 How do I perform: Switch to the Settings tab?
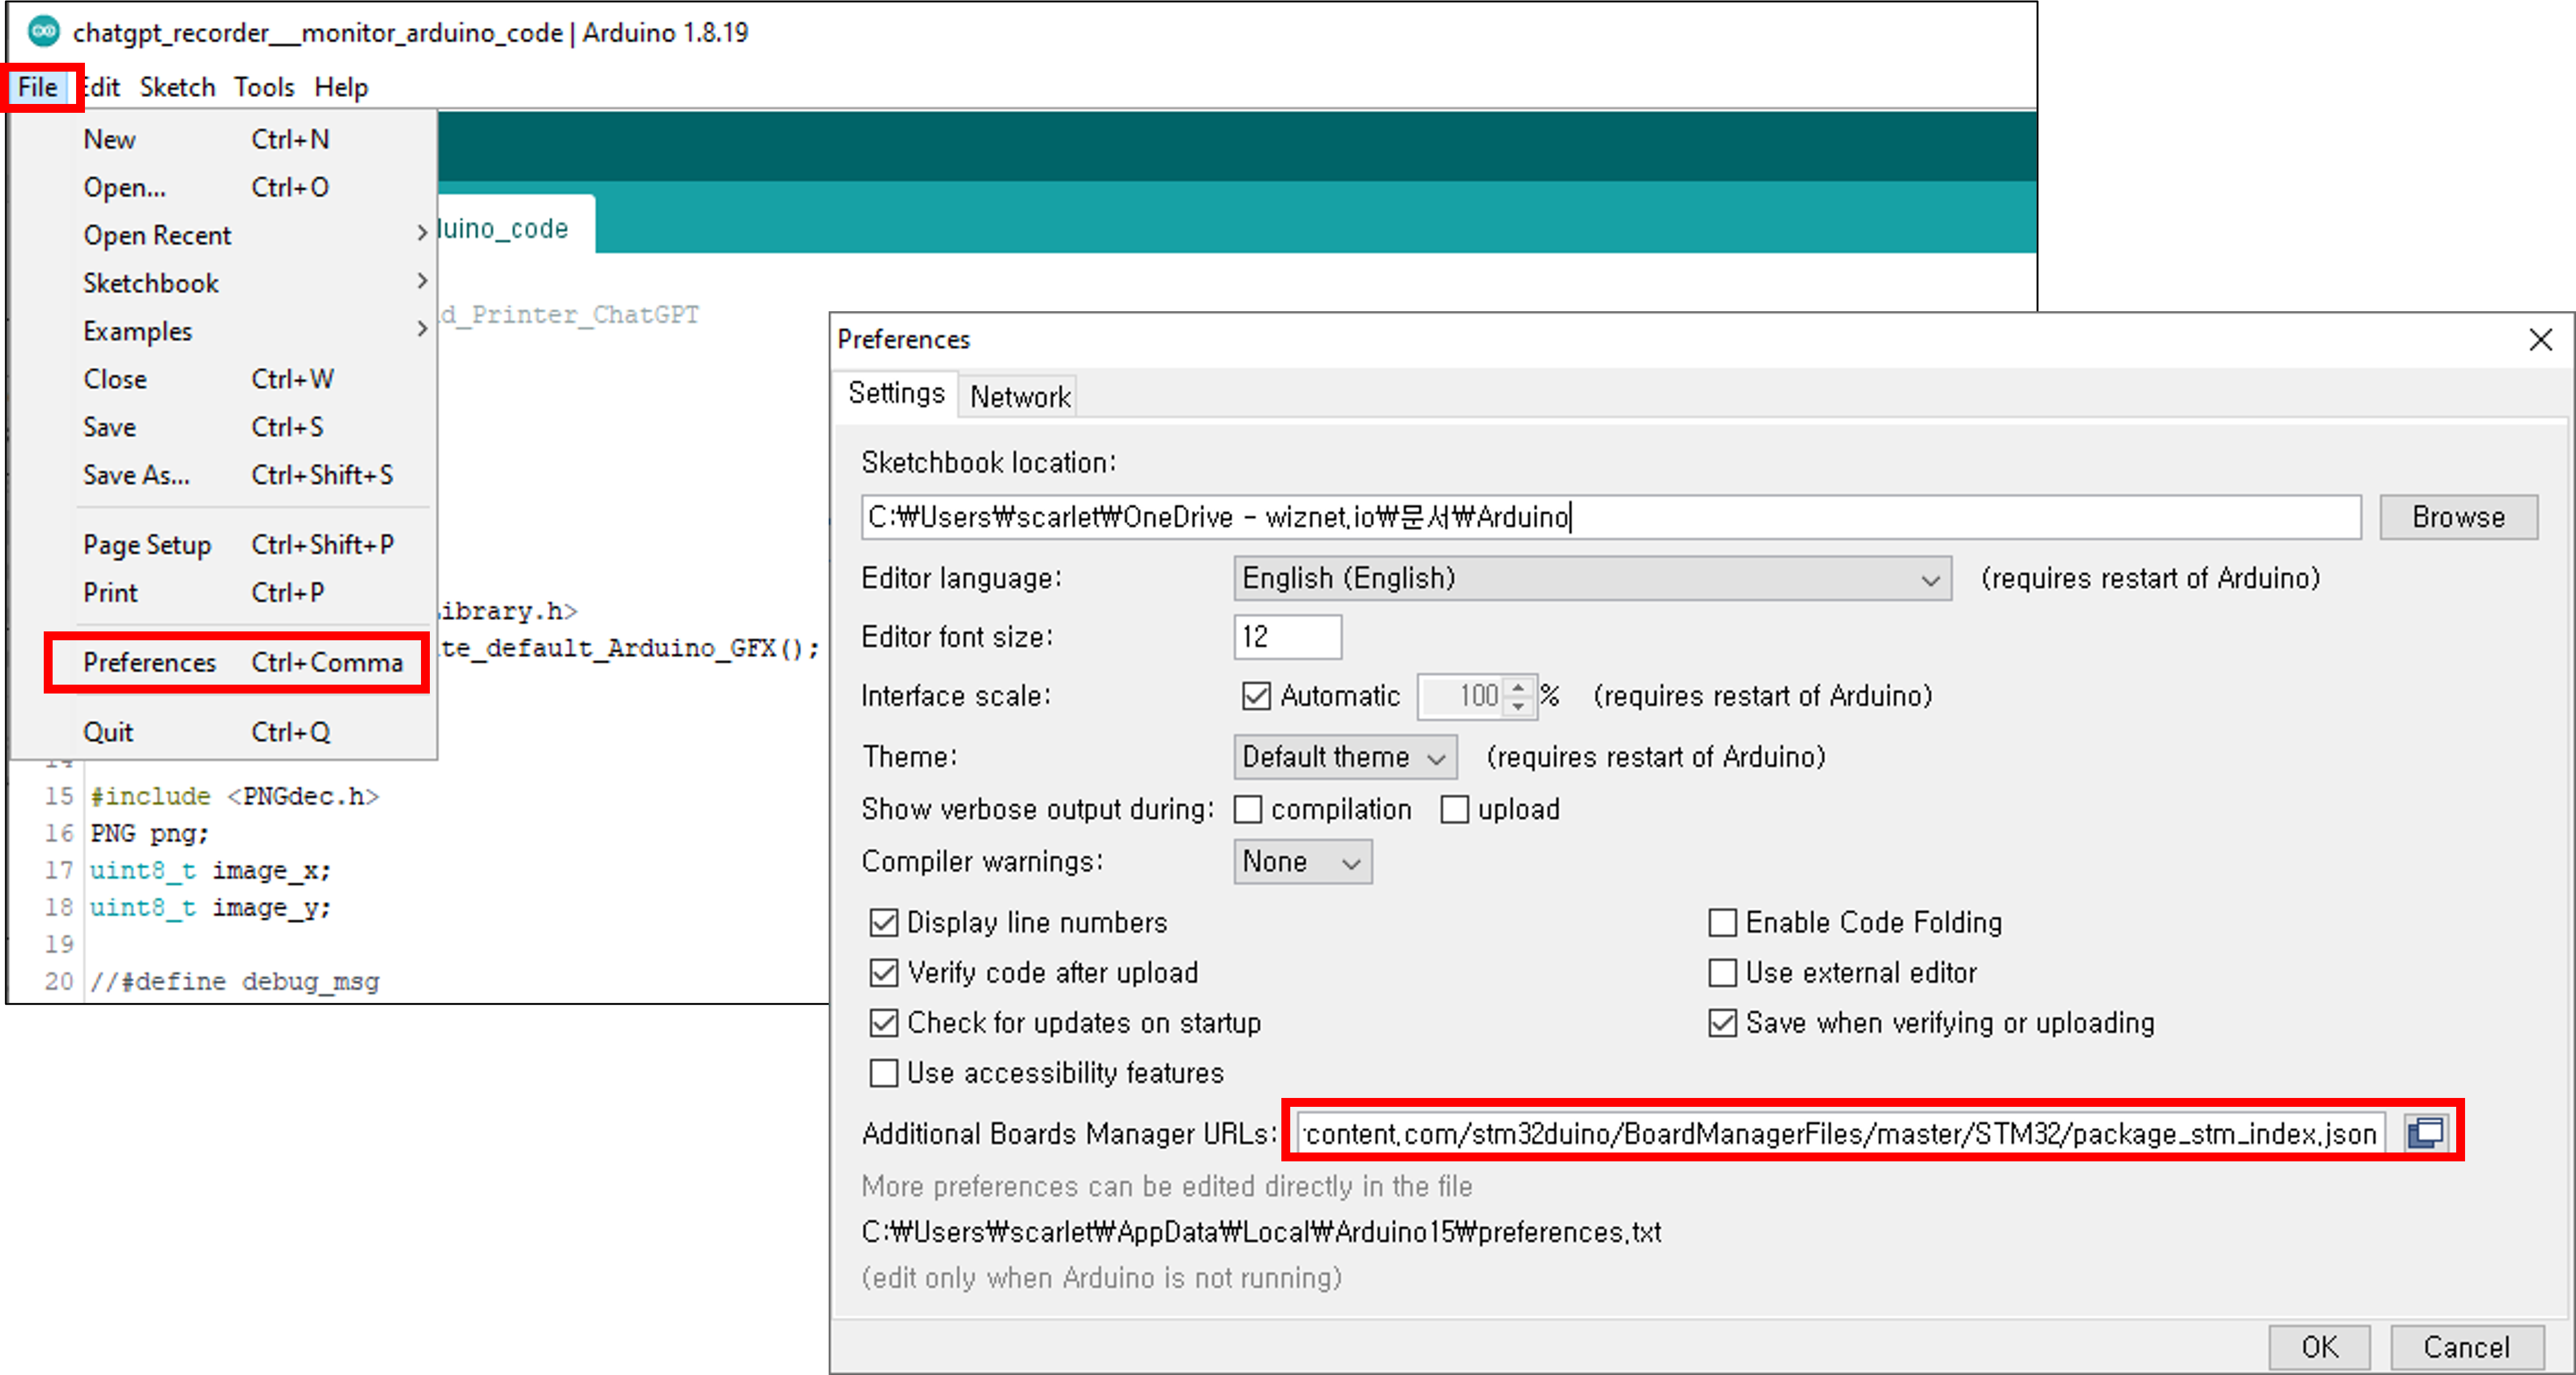click(896, 393)
